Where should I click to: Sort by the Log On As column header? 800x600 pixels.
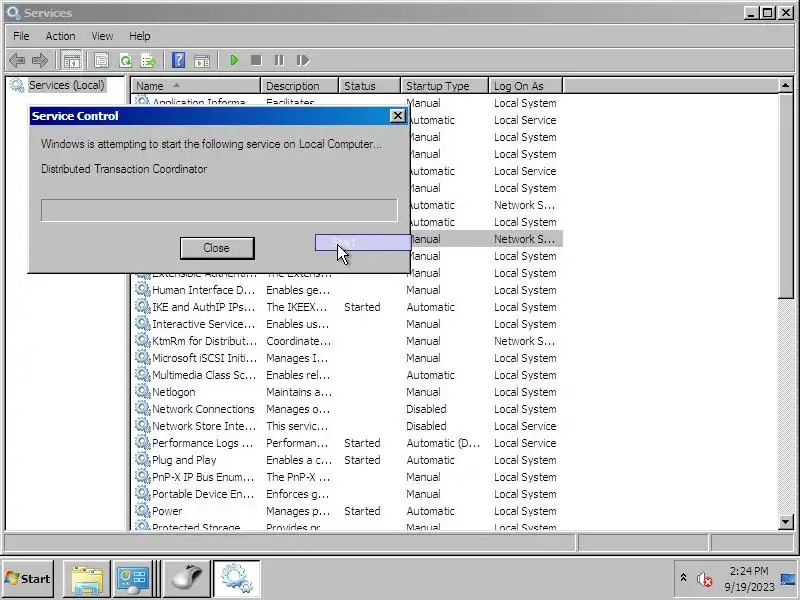(x=526, y=86)
